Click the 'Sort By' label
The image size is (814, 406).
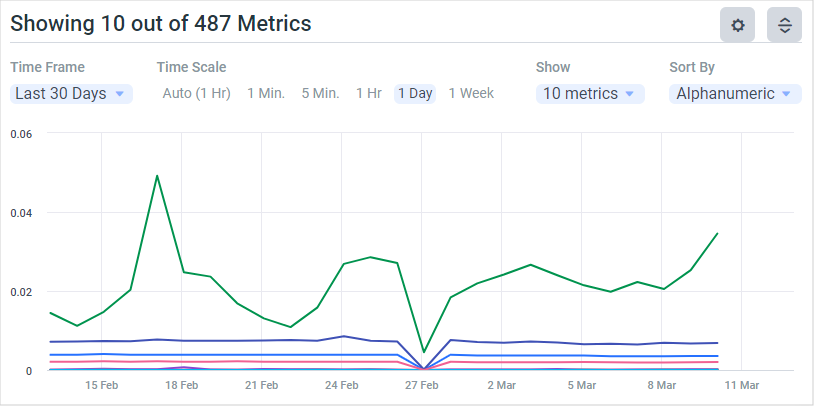692,67
